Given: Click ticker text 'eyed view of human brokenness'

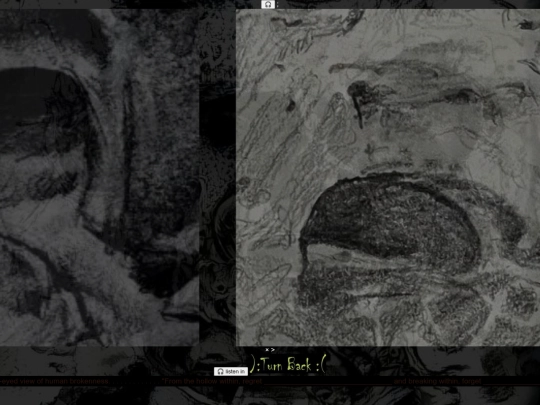Looking at the screenshot, I should (54, 381).
